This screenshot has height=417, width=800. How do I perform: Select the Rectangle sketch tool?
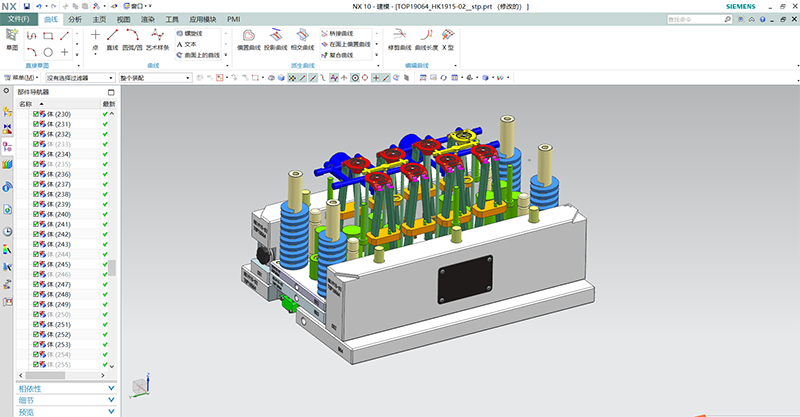pos(48,36)
